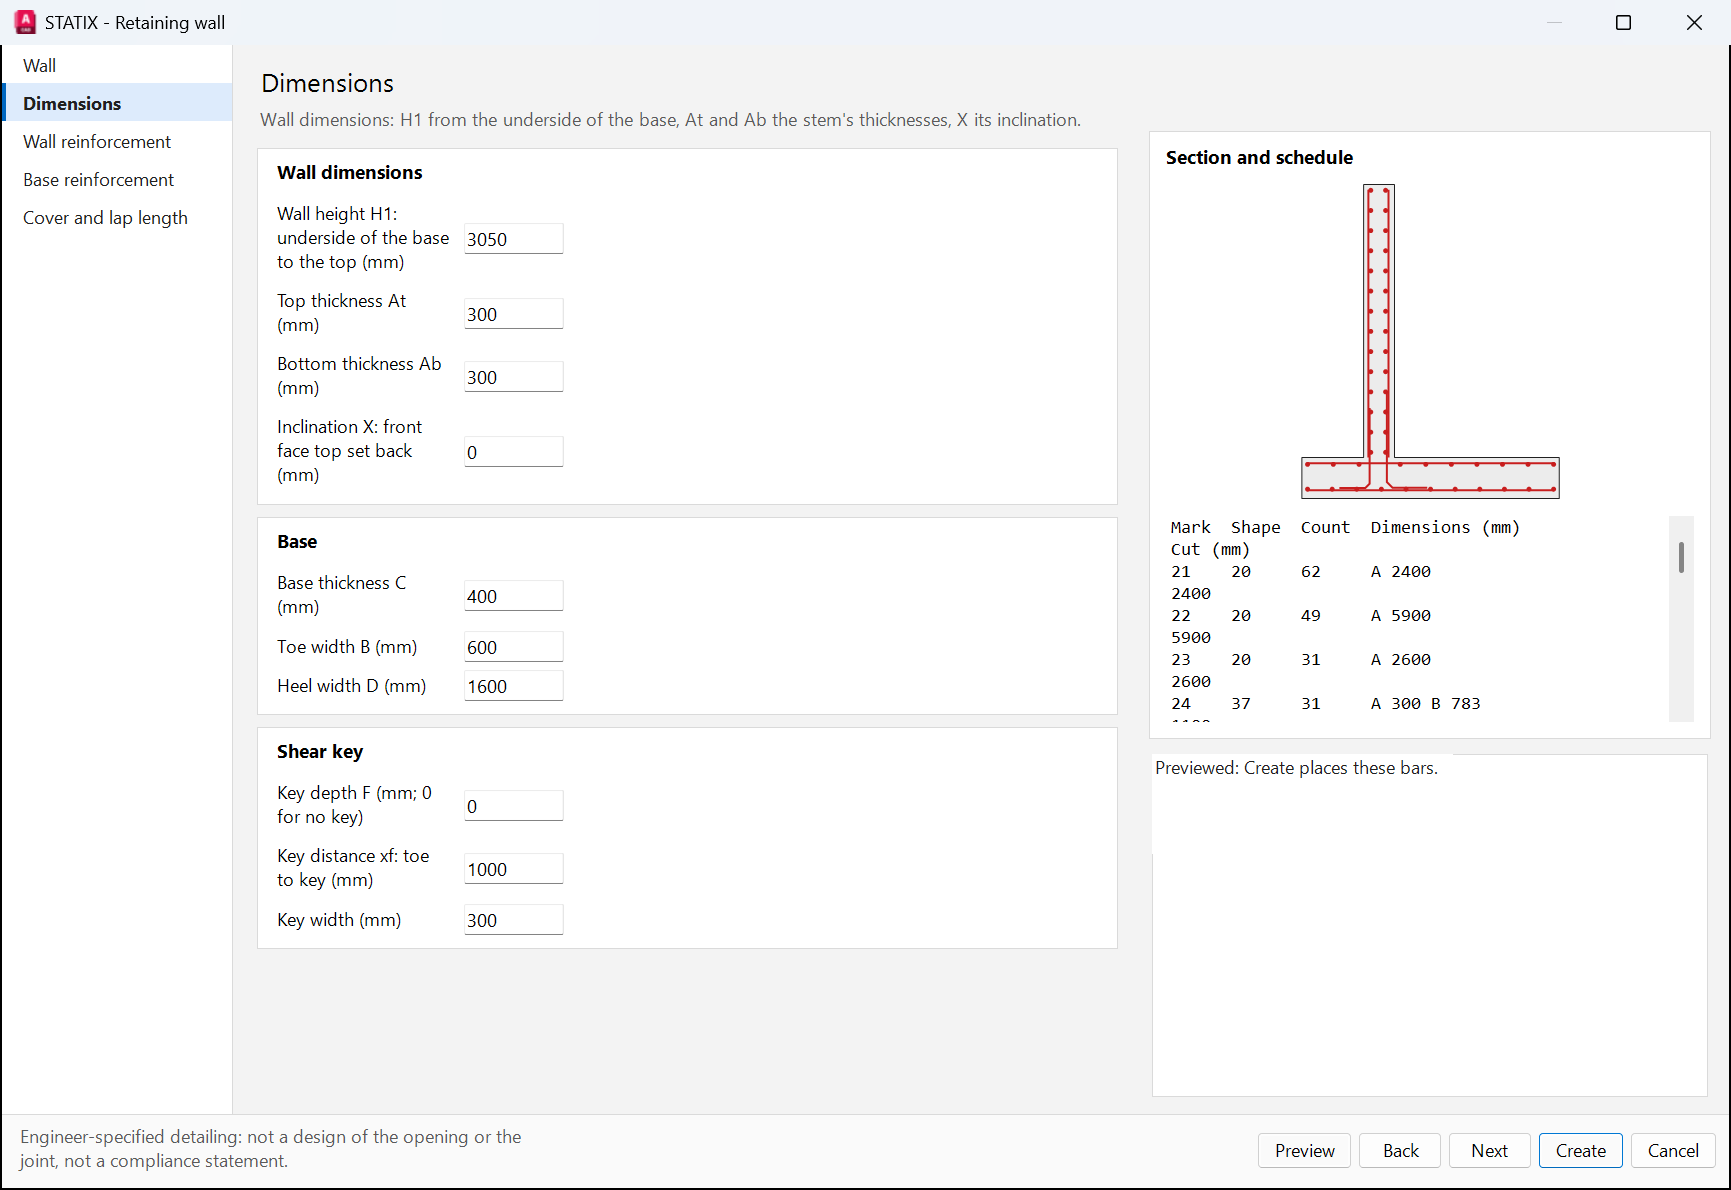Advance with the Next button
The width and height of the screenshot is (1731, 1190).
[x=1490, y=1151]
